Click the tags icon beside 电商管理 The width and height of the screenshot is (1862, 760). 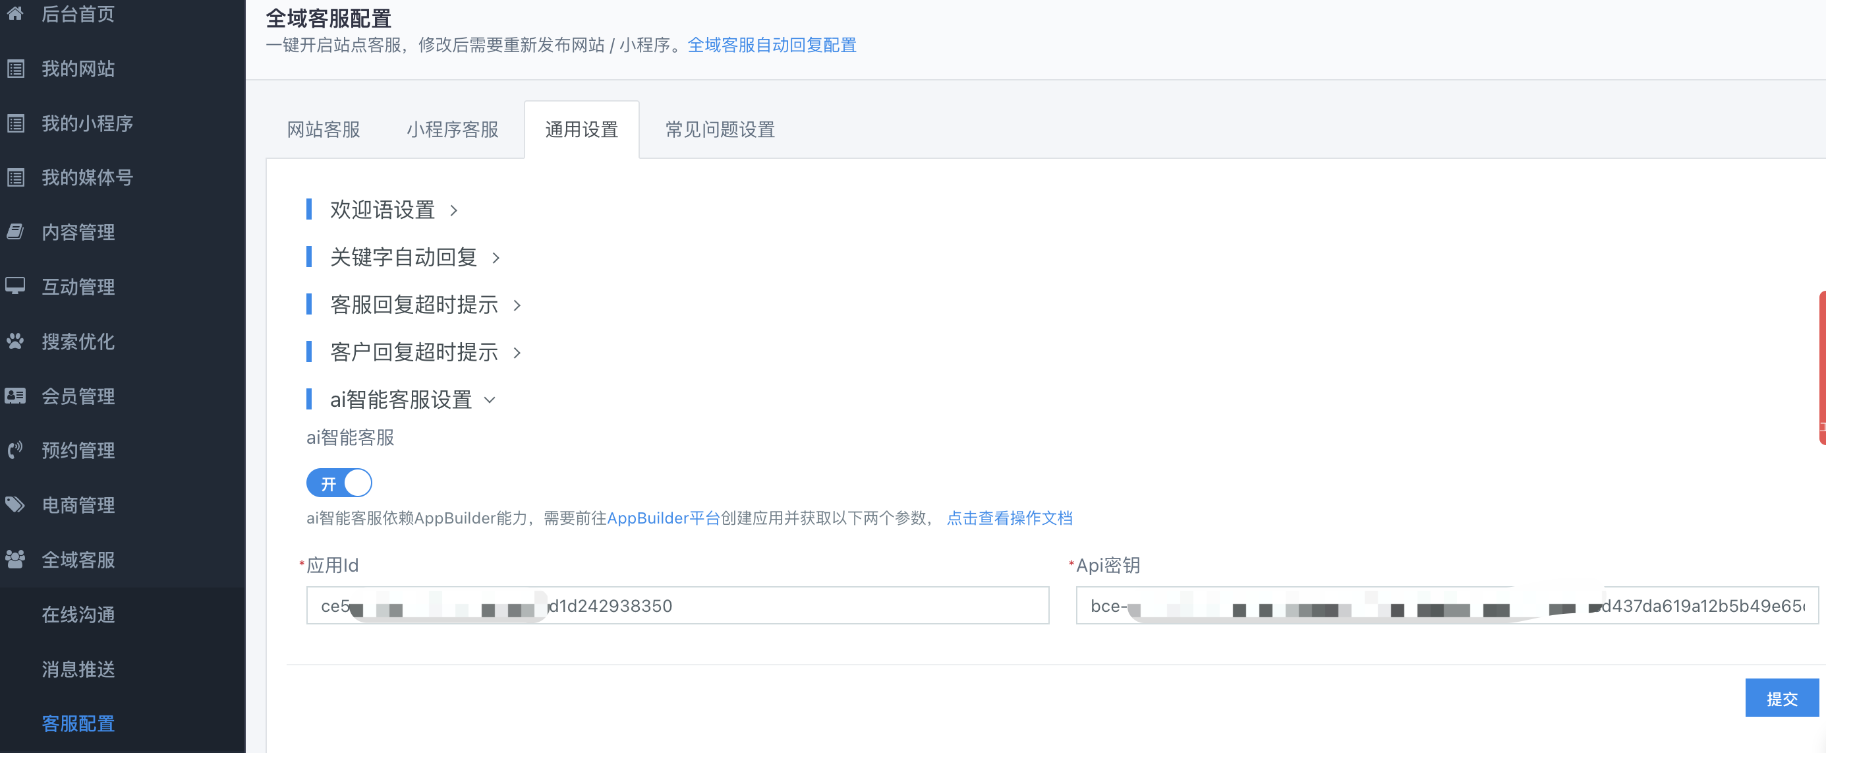click(15, 505)
